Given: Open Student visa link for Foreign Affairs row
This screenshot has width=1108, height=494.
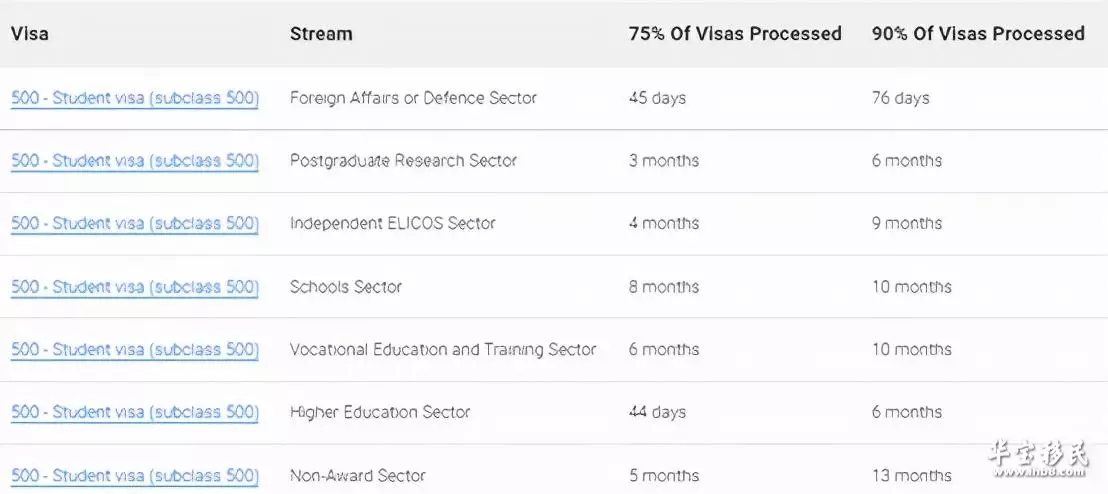Looking at the screenshot, I should (135, 98).
